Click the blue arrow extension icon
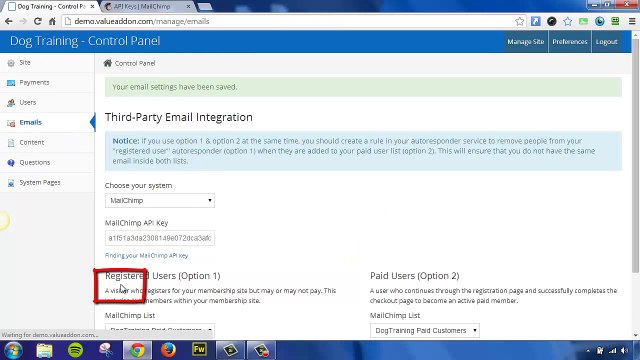The height and width of the screenshot is (360, 640). (536, 21)
